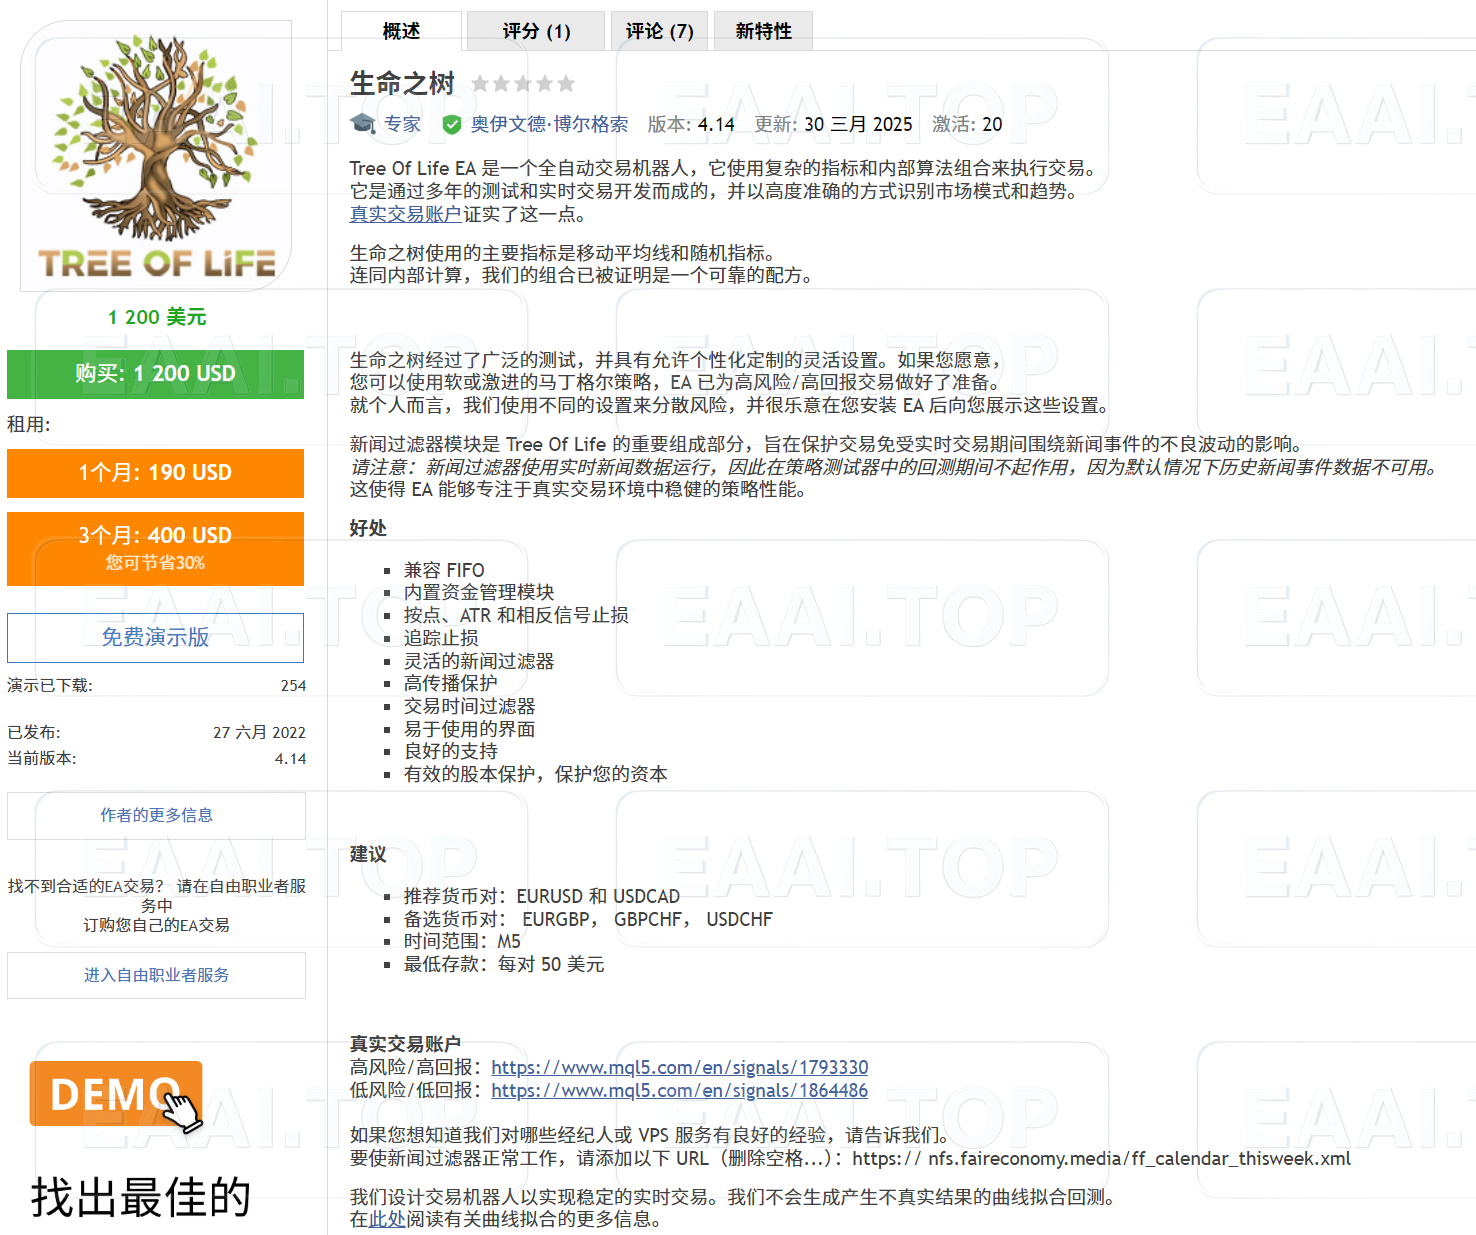Click the green verified seller badge
Image resolution: width=1476 pixels, height=1235 pixels.
pyautogui.click(x=452, y=124)
